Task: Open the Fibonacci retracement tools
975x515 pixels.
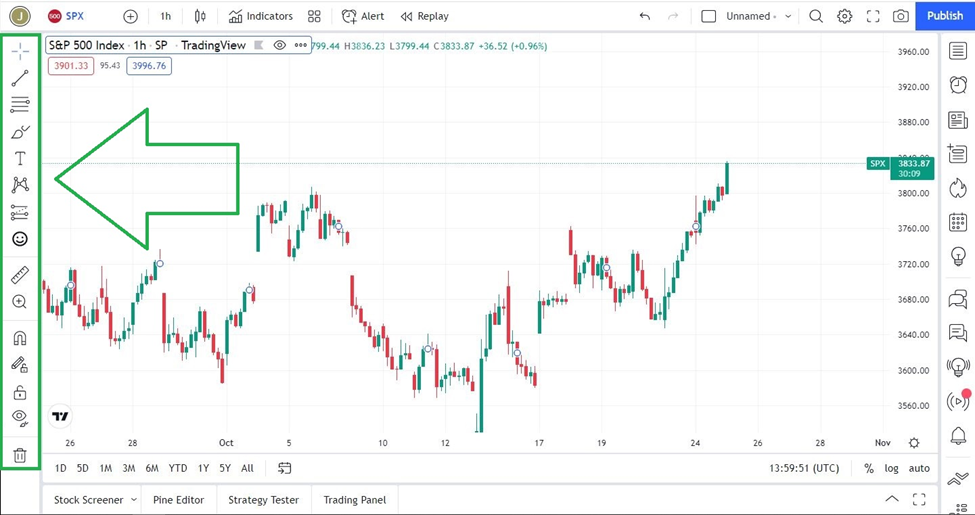Action: pos(20,104)
